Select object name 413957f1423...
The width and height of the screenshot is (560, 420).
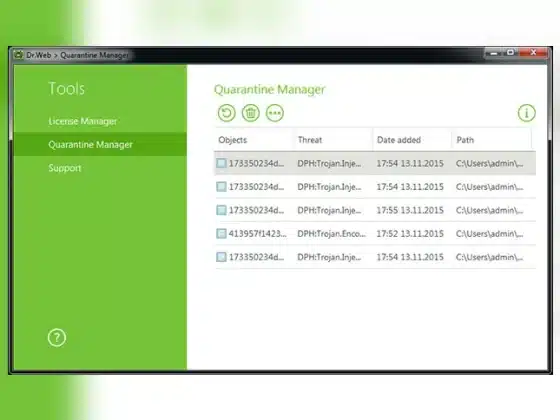(x=257, y=234)
